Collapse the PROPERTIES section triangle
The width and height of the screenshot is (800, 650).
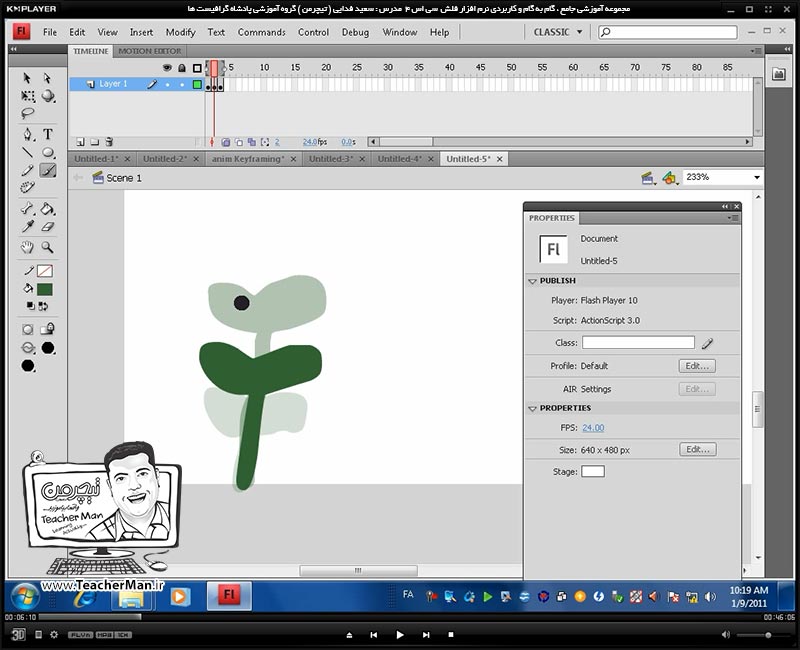pos(532,409)
